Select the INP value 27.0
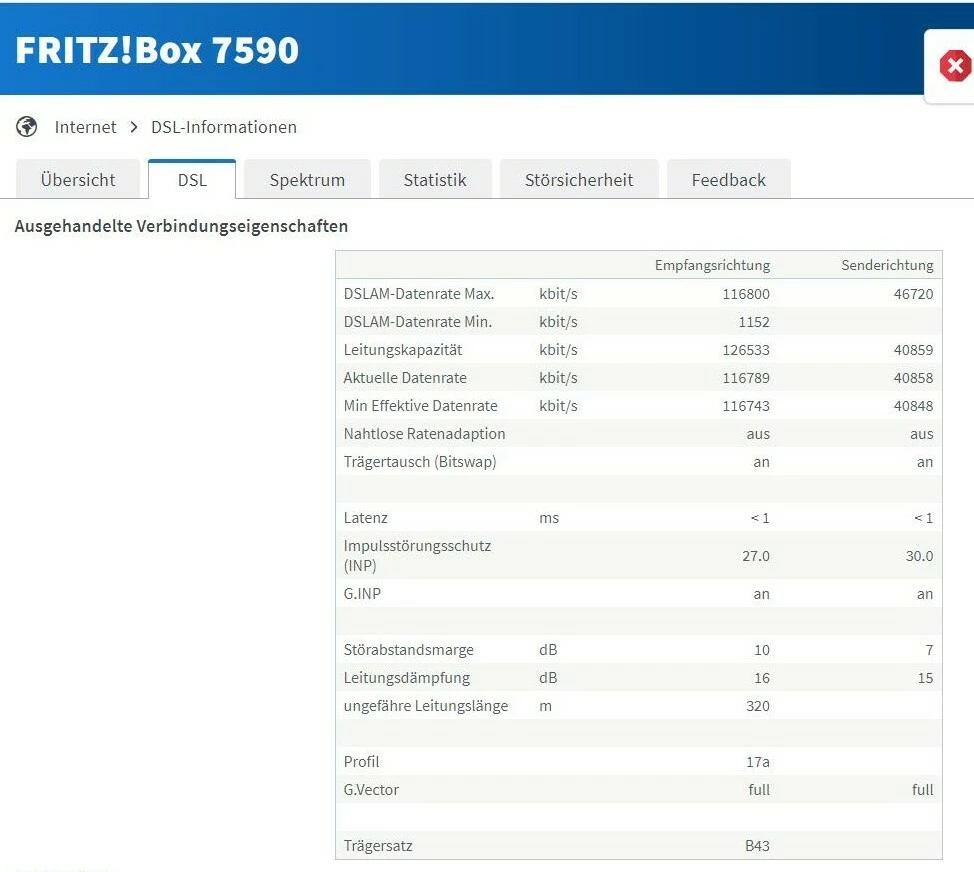974x872 pixels. click(x=755, y=556)
